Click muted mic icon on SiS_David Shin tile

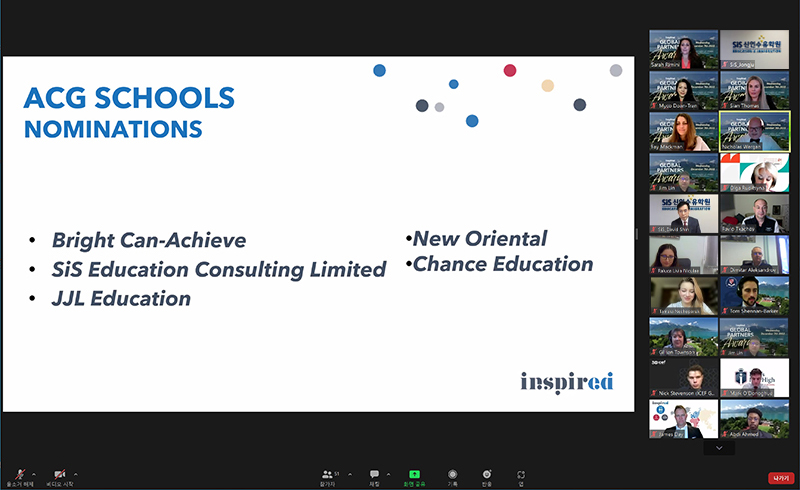[654, 229]
